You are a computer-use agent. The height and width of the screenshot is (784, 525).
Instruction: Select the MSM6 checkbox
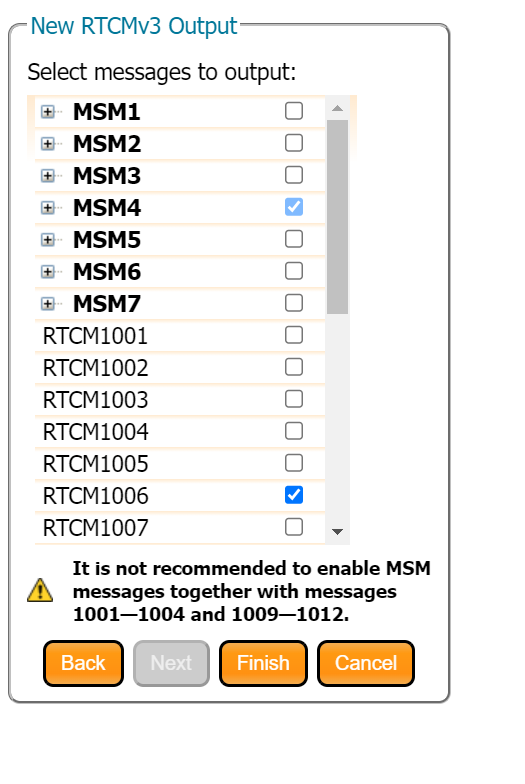tap(294, 271)
